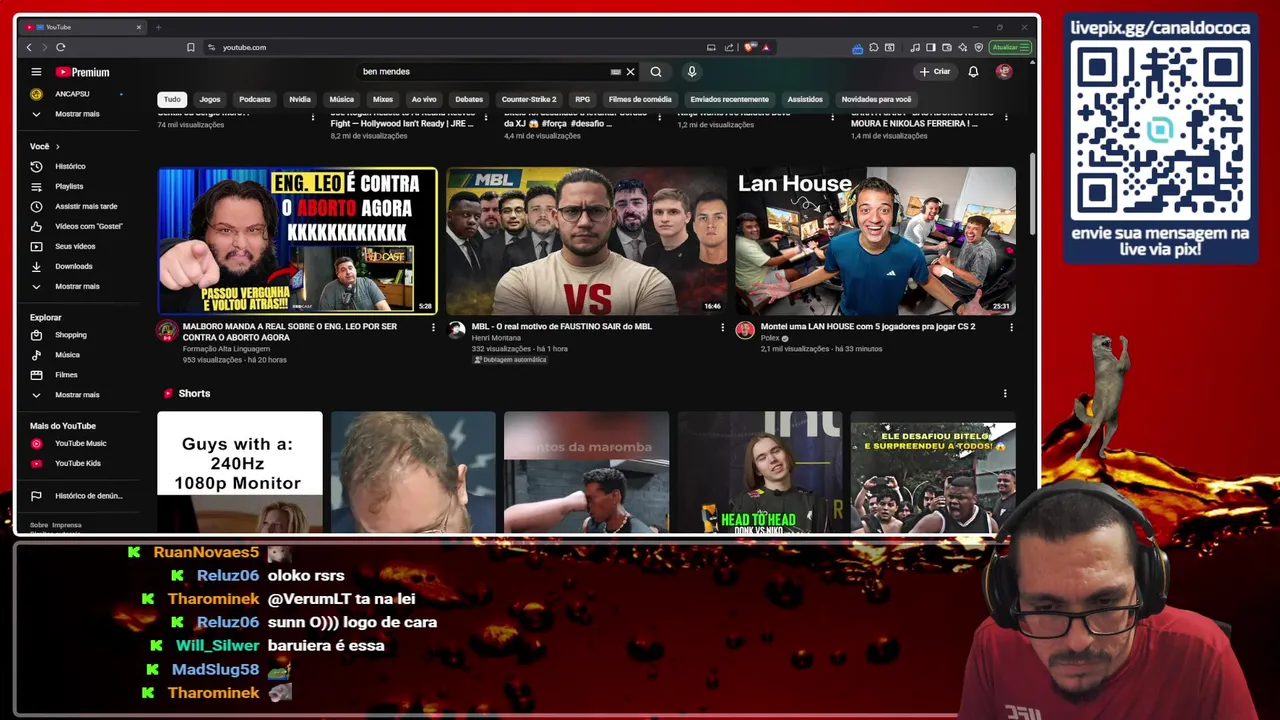Click the magnifier search button
This screenshot has width=1280, height=720.
pyautogui.click(x=656, y=72)
